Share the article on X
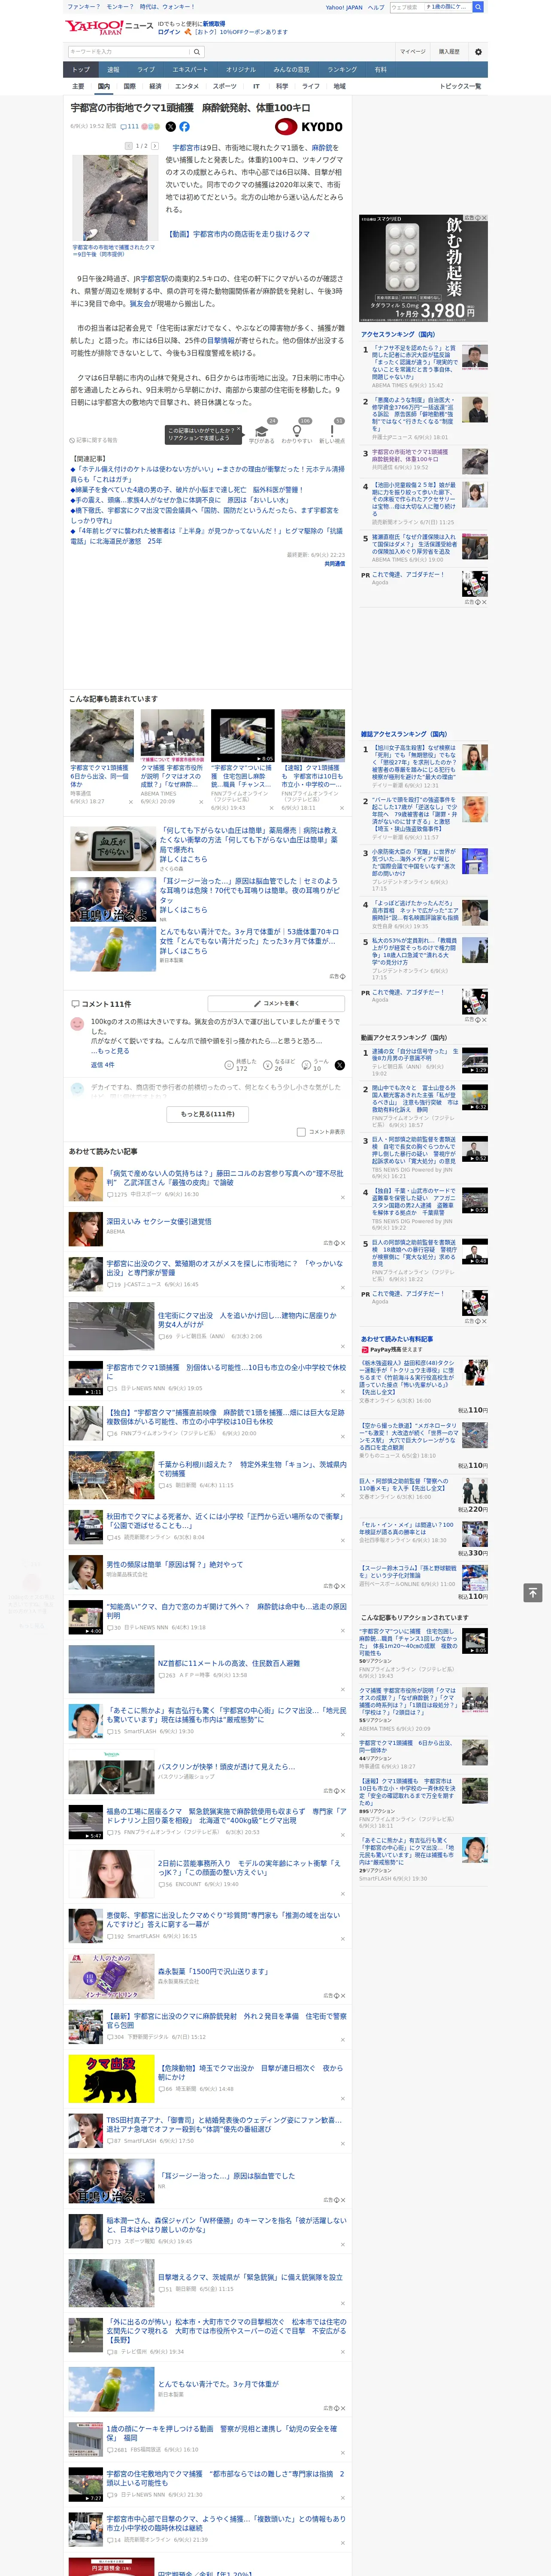551x2576 pixels. (170, 127)
